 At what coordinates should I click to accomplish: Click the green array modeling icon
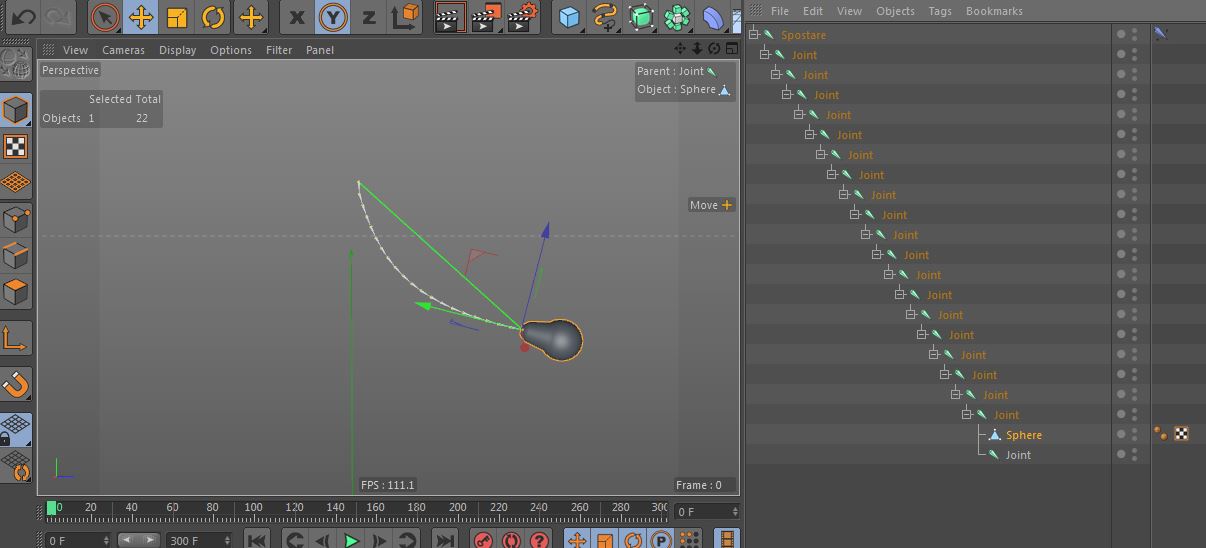click(x=677, y=17)
